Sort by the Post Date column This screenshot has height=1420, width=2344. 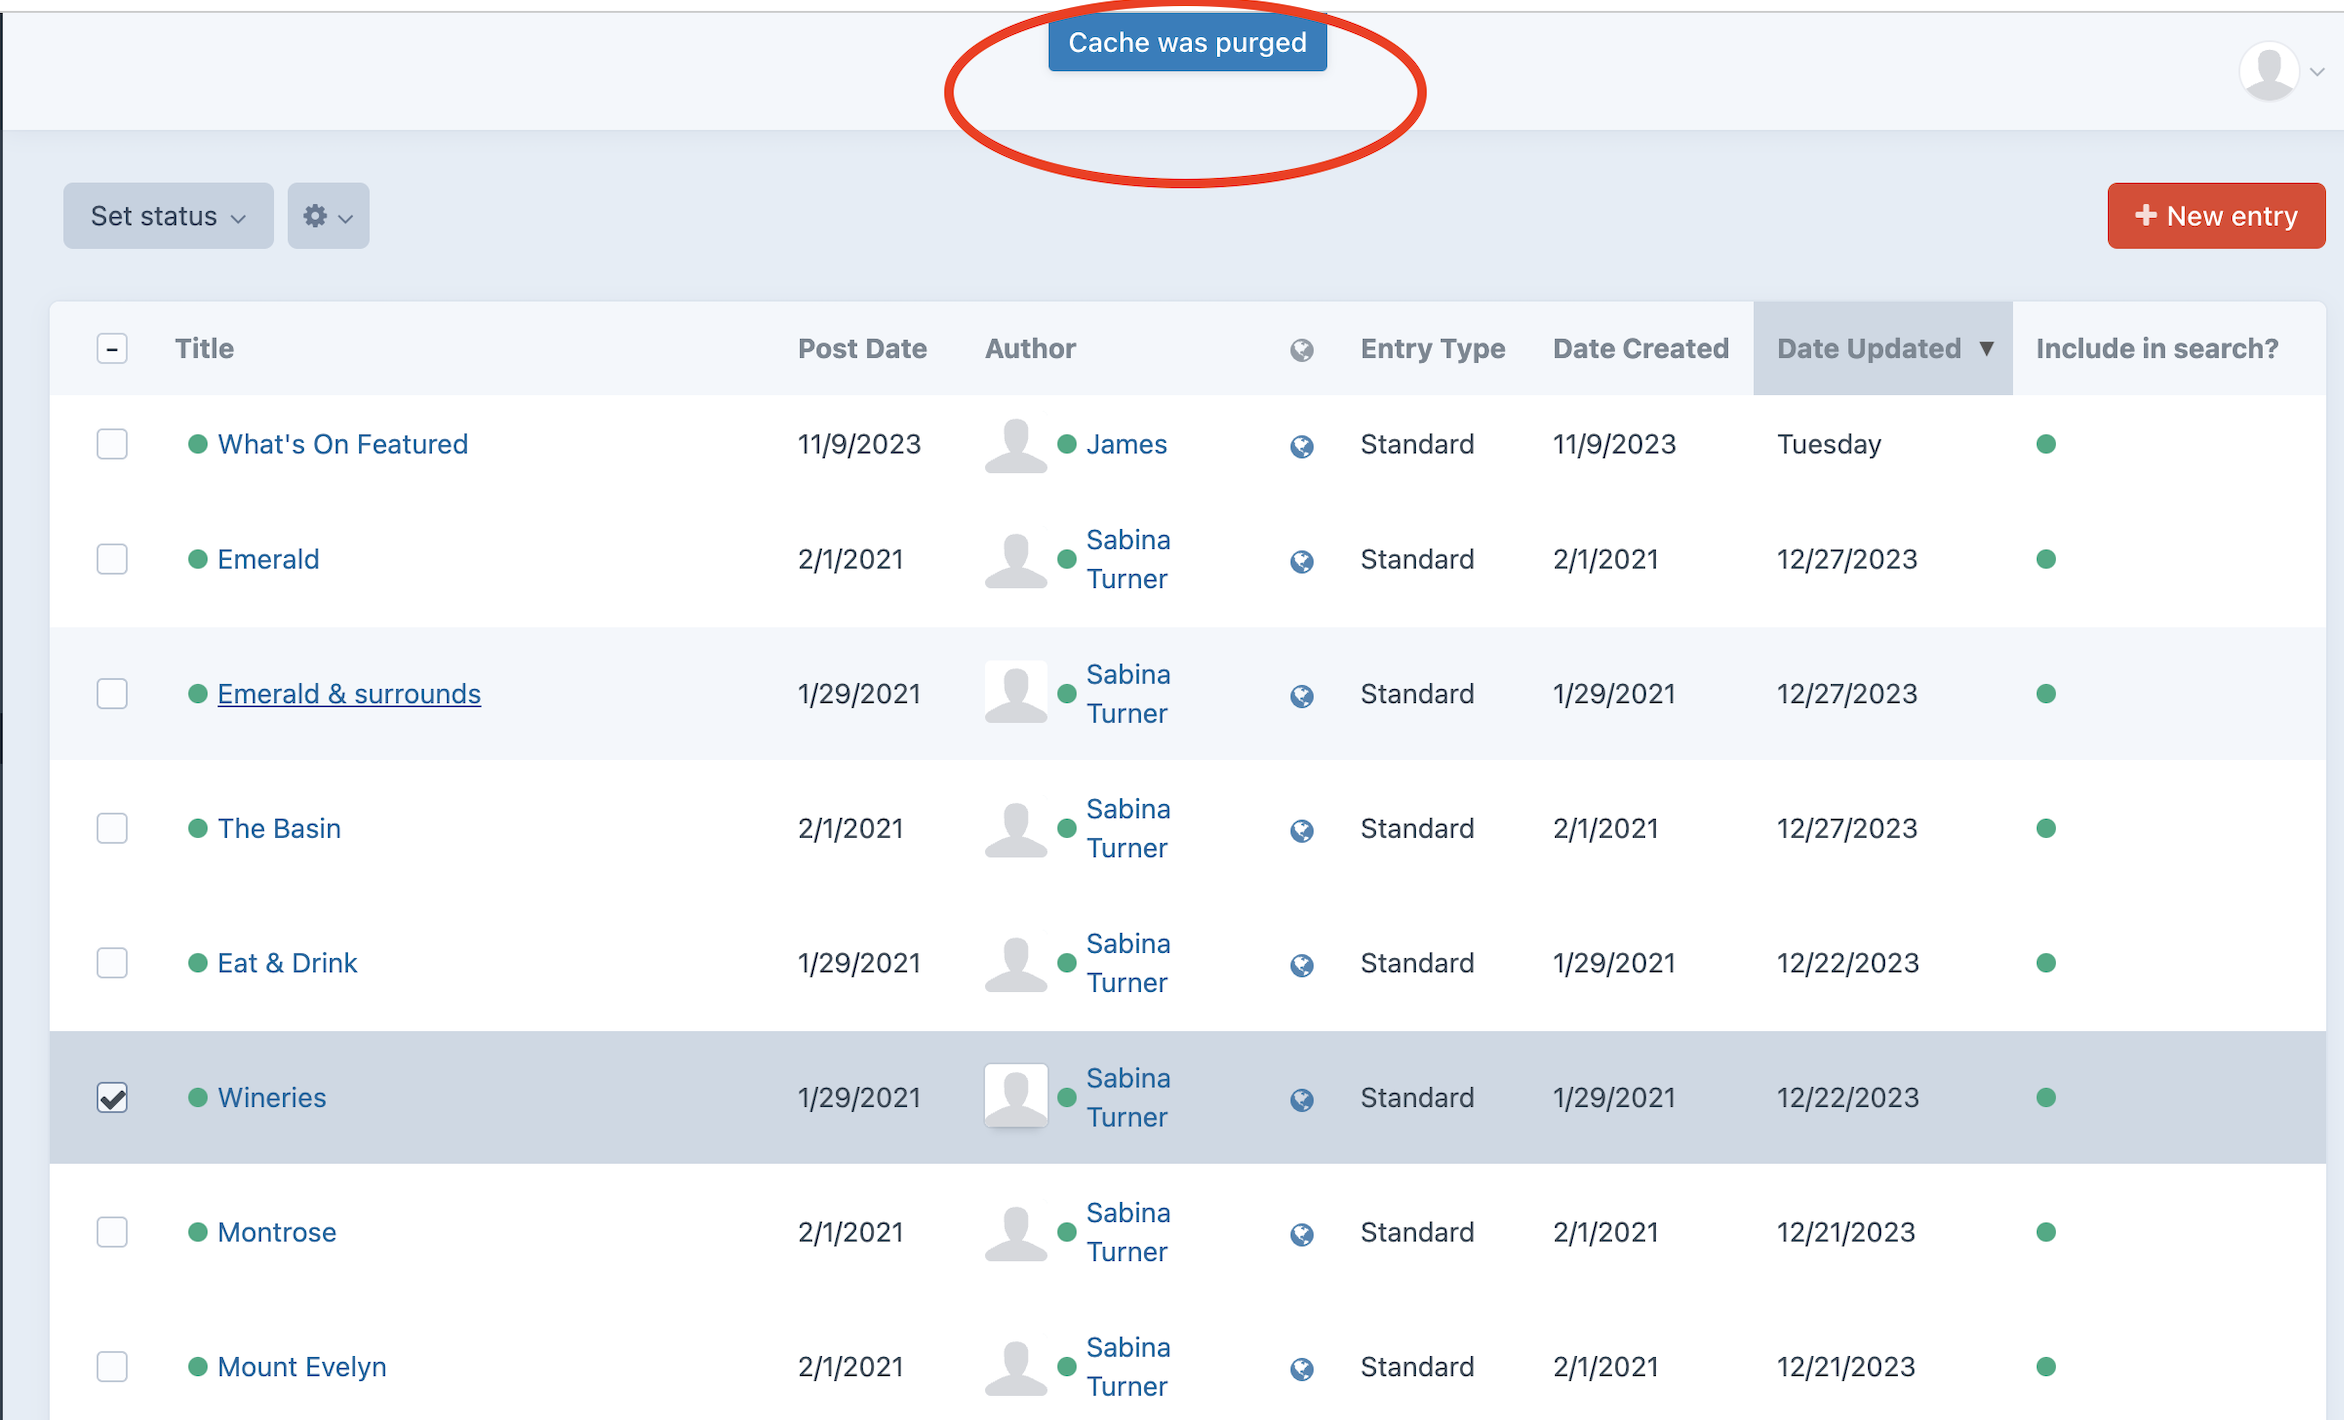click(862, 348)
